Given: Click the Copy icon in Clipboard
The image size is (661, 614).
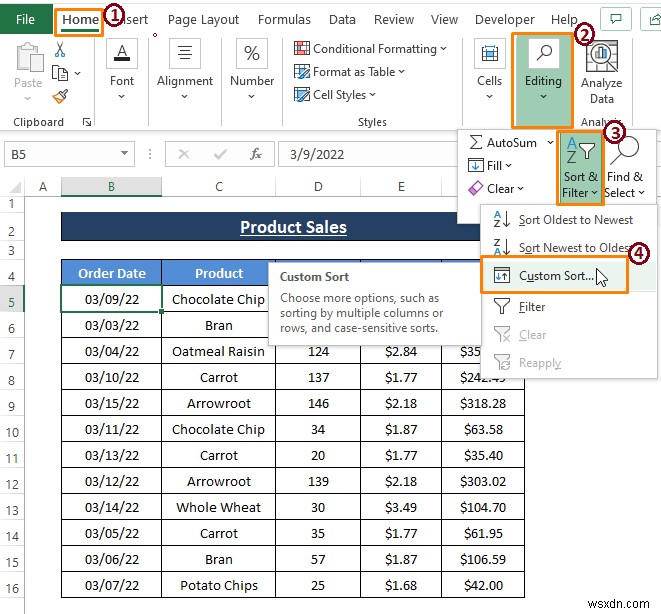Looking at the screenshot, I should [x=60, y=73].
